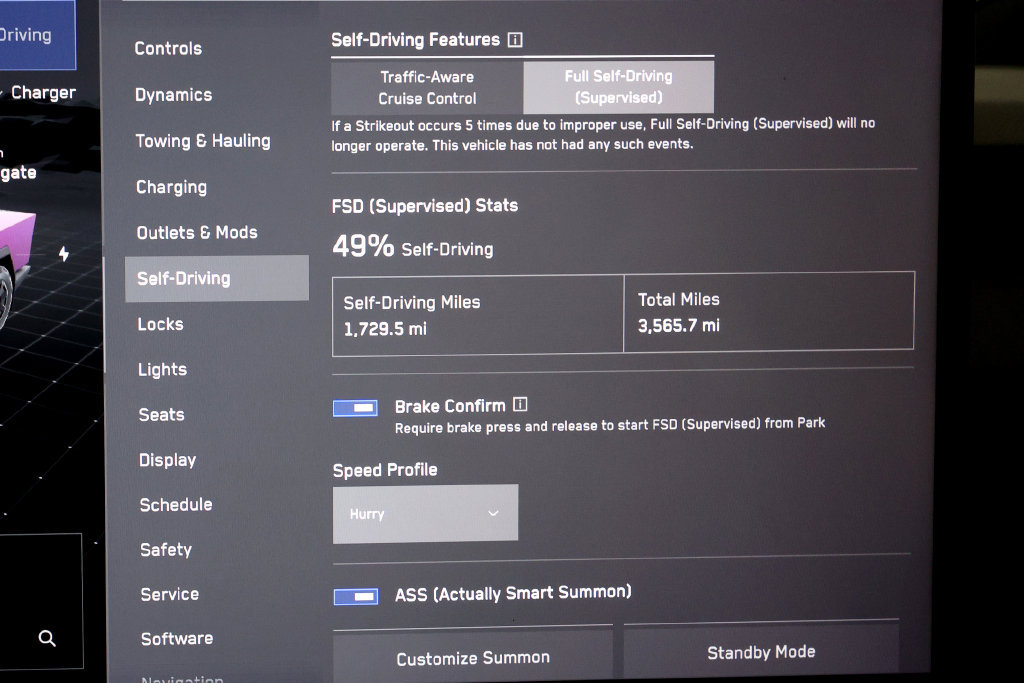
Task: Select the Self-Driving menu item
Action: [x=217, y=279]
